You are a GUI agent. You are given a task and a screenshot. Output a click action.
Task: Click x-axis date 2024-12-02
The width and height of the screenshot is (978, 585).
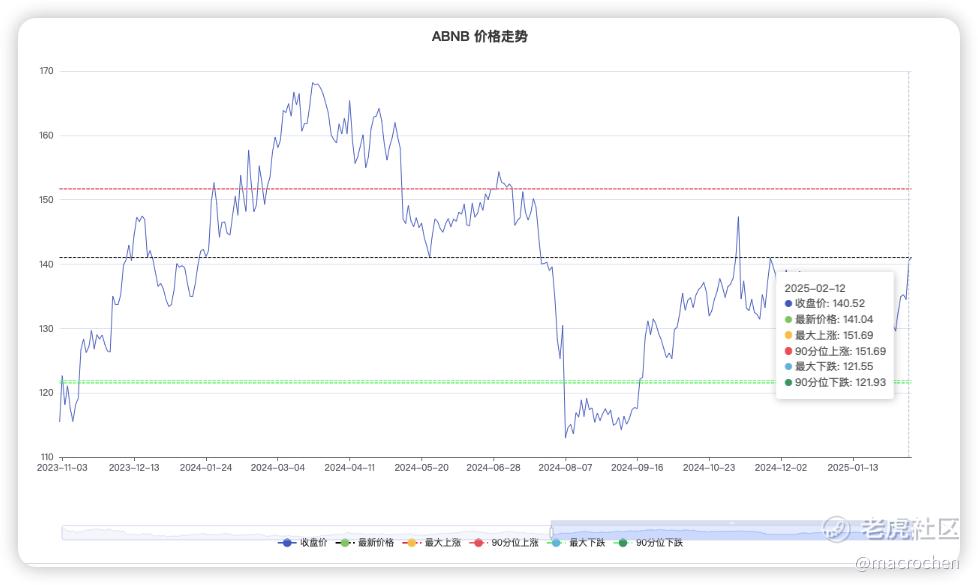[x=781, y=468]
